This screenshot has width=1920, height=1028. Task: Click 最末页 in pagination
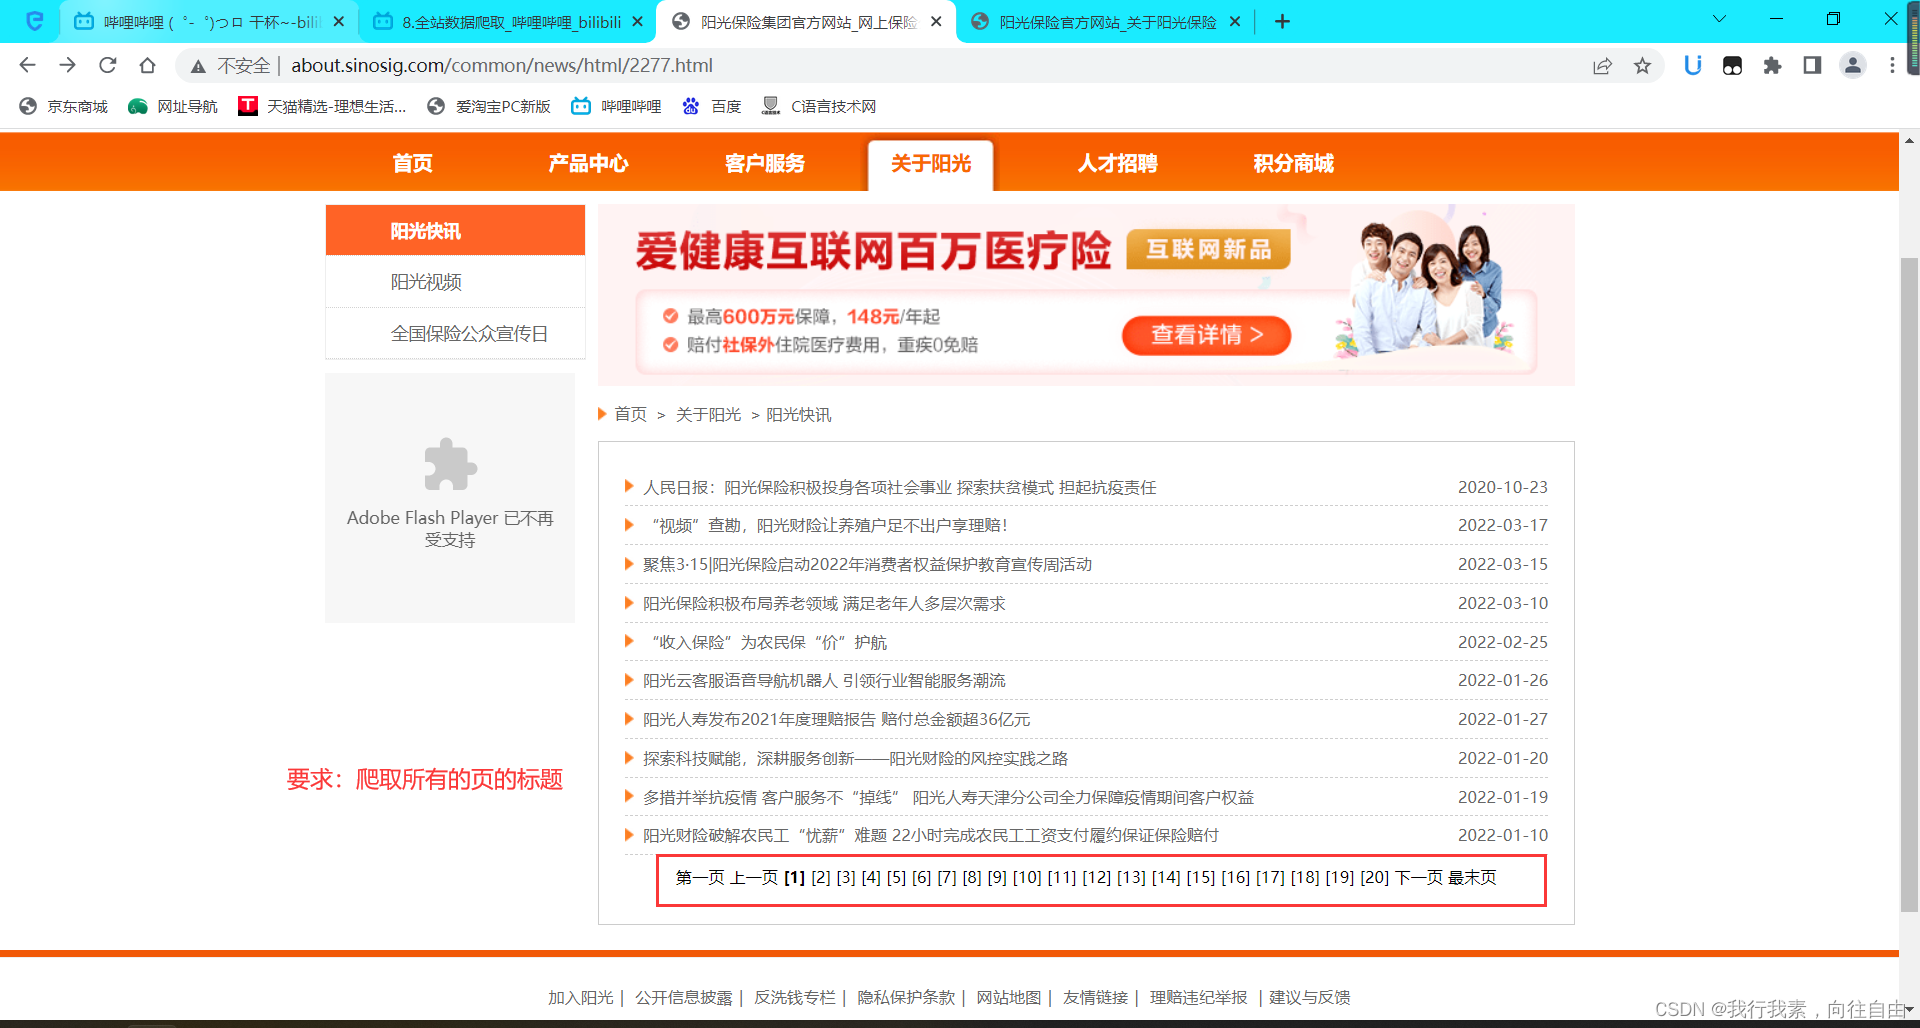pos(1472,877)
